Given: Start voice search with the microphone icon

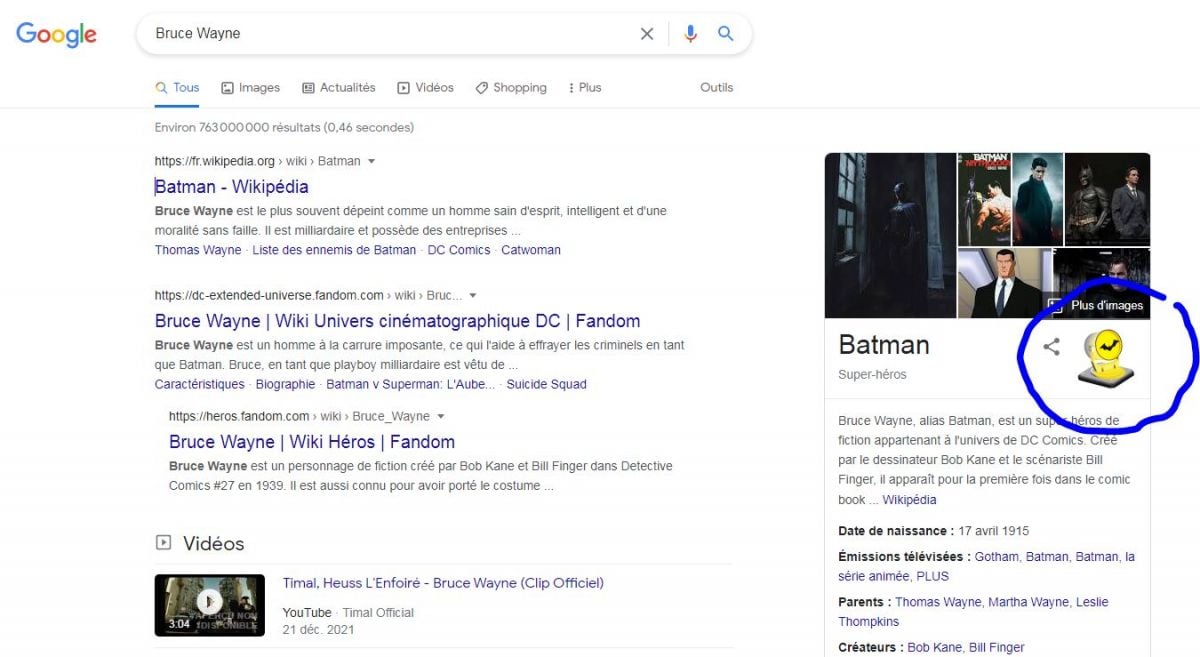Looking at the screenshot, I should pos(690,34).
